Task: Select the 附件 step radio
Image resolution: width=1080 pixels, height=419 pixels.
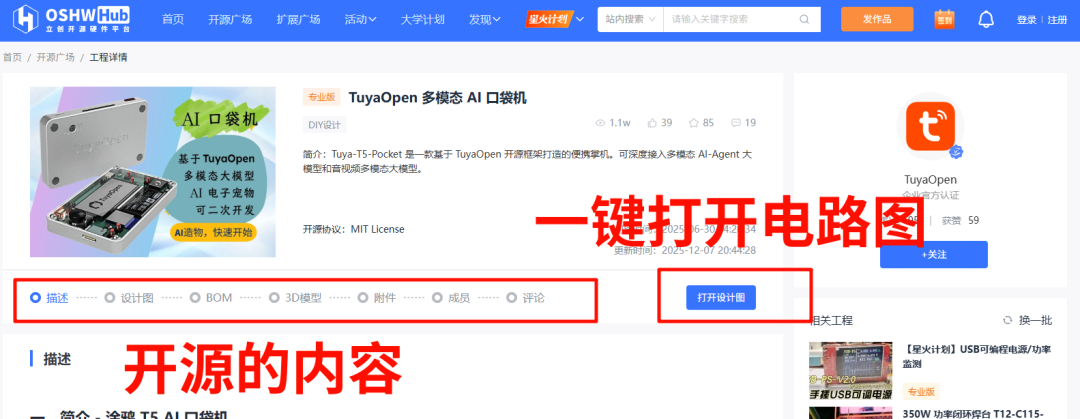Action: (x=363, y=298)
